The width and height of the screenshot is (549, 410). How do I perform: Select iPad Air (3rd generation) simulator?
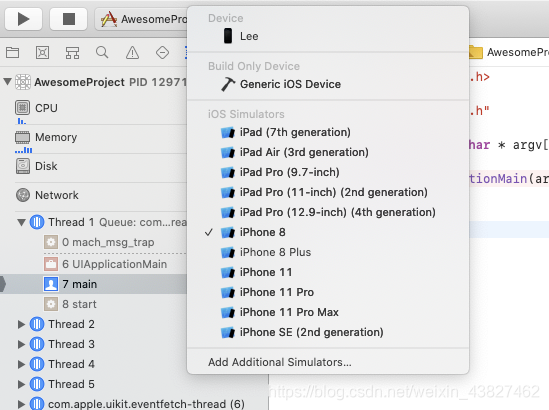(x=328, y=152)
